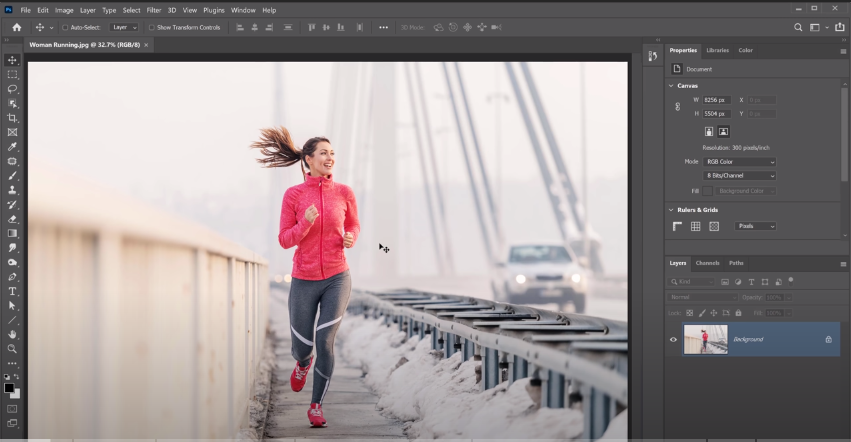The width and height of the screenshot is (851, 442).
Task: Set canvas to landscape orientation icon
Action: pos(724,131)
